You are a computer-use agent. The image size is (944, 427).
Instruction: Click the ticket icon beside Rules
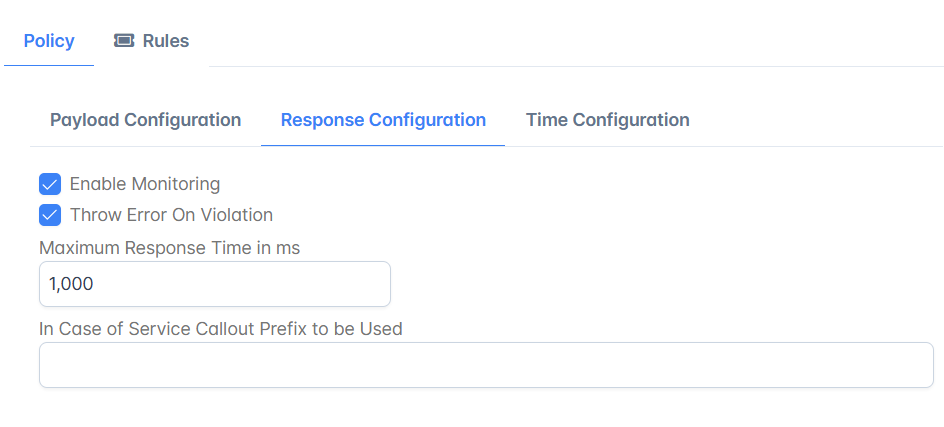point(124,41)
